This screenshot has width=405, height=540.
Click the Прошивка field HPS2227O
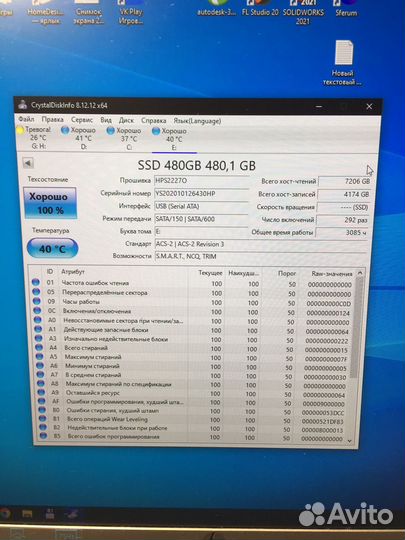coord(201,180)
